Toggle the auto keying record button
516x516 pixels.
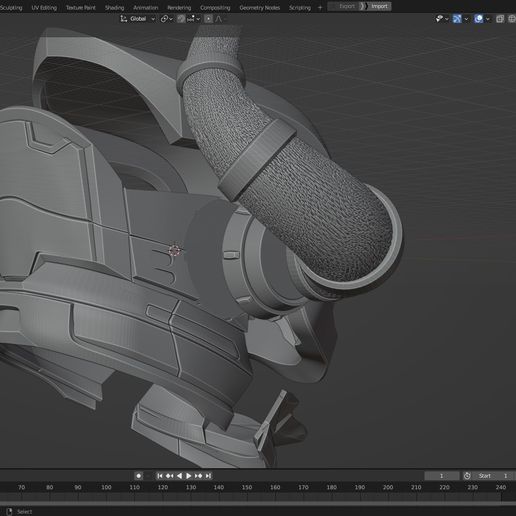pos(139,476)
